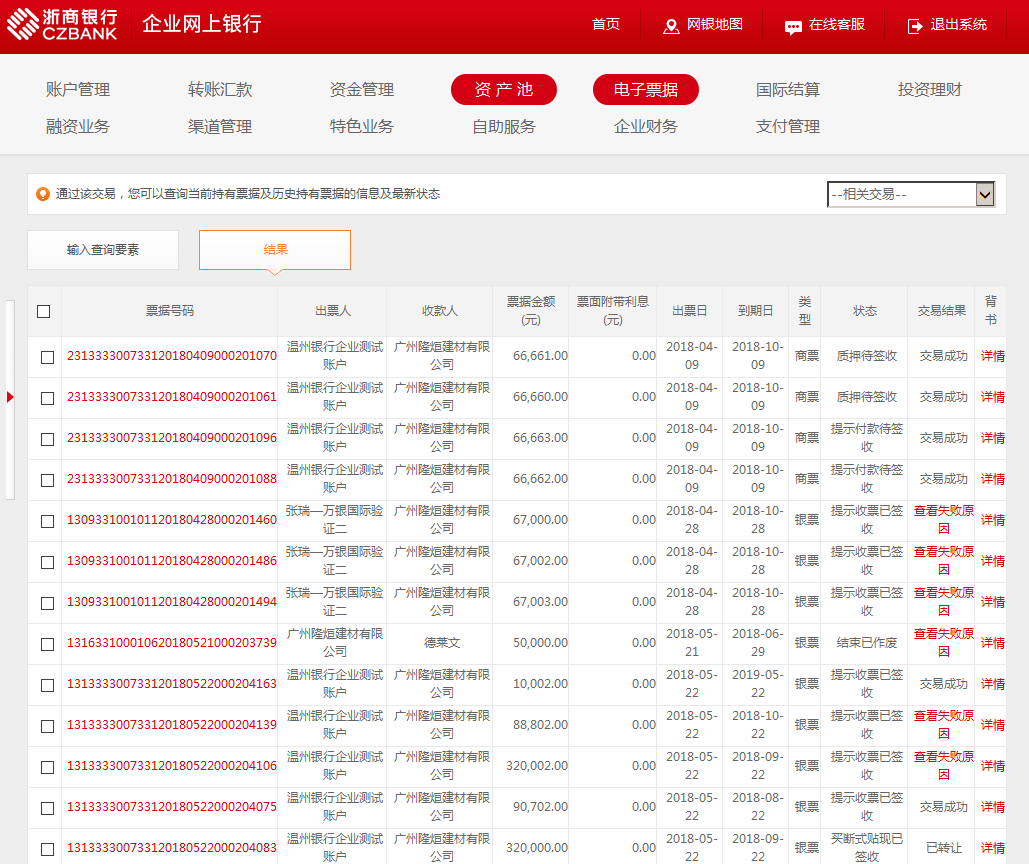Open 详情 for bill ending 201070

coord(993,356)
